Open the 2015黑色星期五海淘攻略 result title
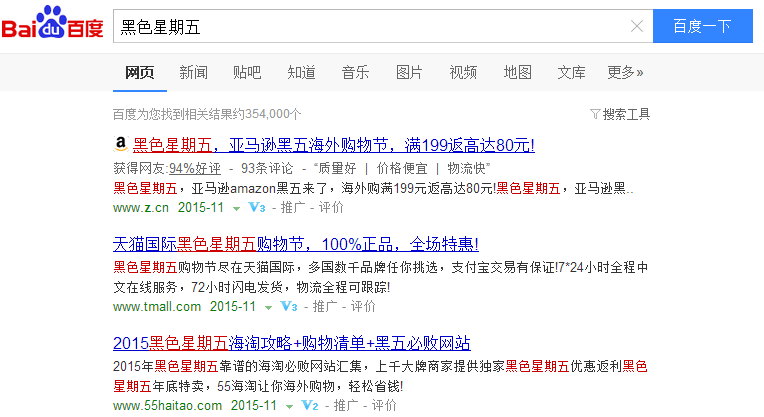 [x=292, y=343]
